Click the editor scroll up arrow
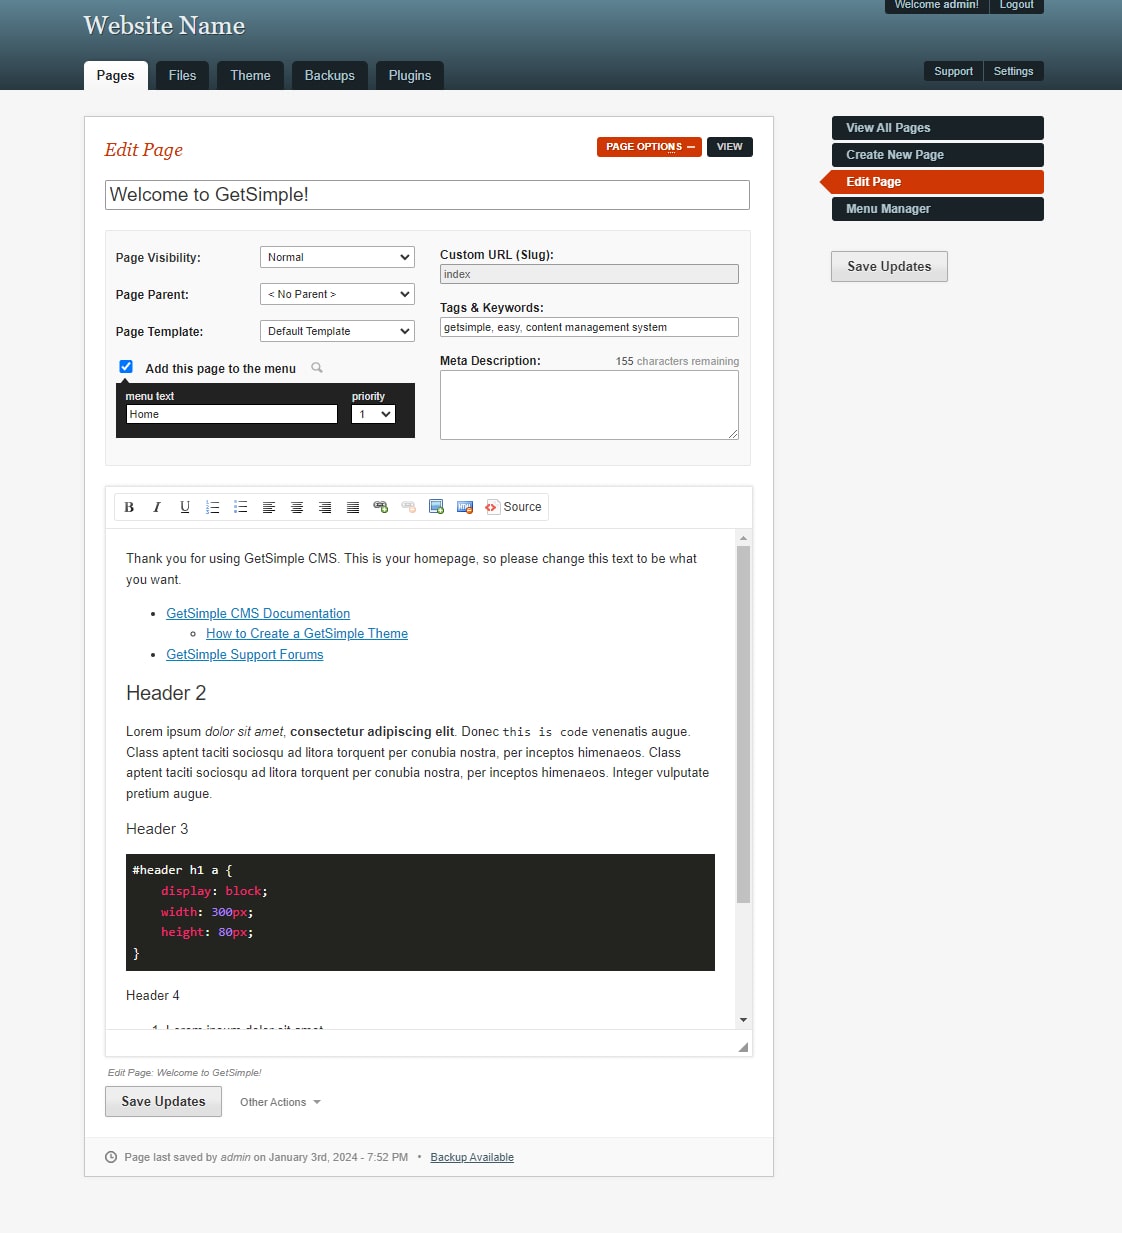Image resolution: width=1122 pixels, height=1233 pixels. (x=743, y=538)
